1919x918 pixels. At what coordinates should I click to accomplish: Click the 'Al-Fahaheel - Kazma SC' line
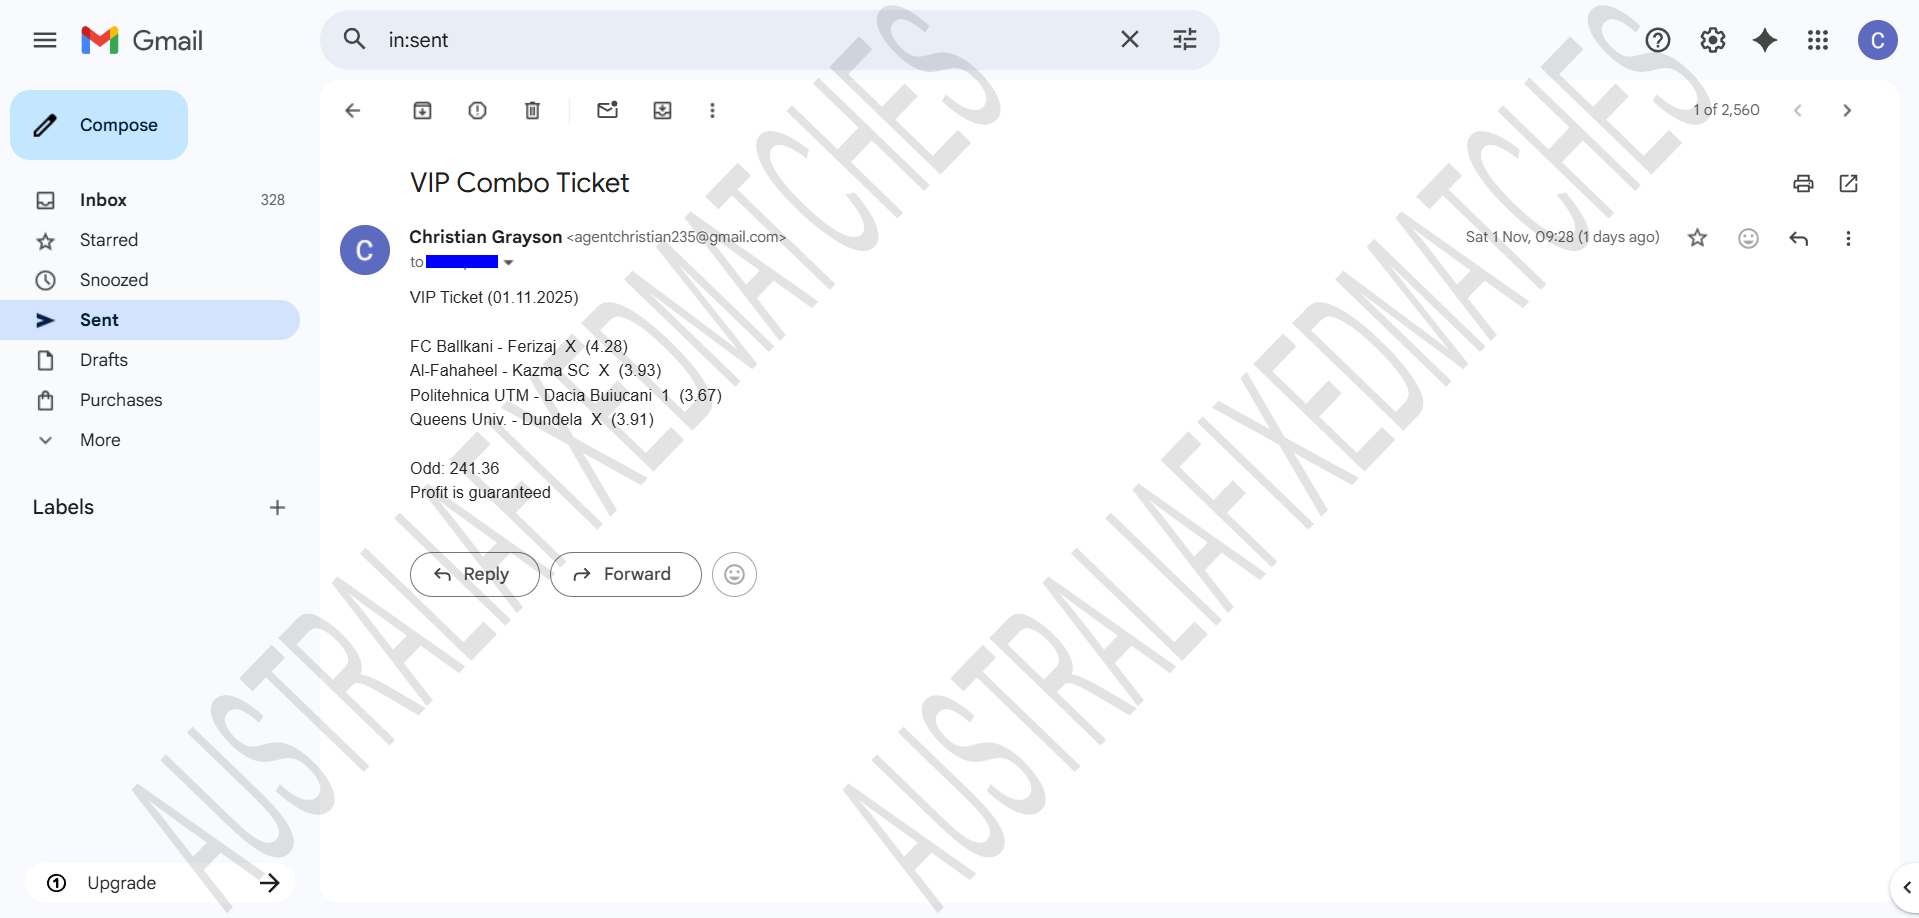point(536,370)
